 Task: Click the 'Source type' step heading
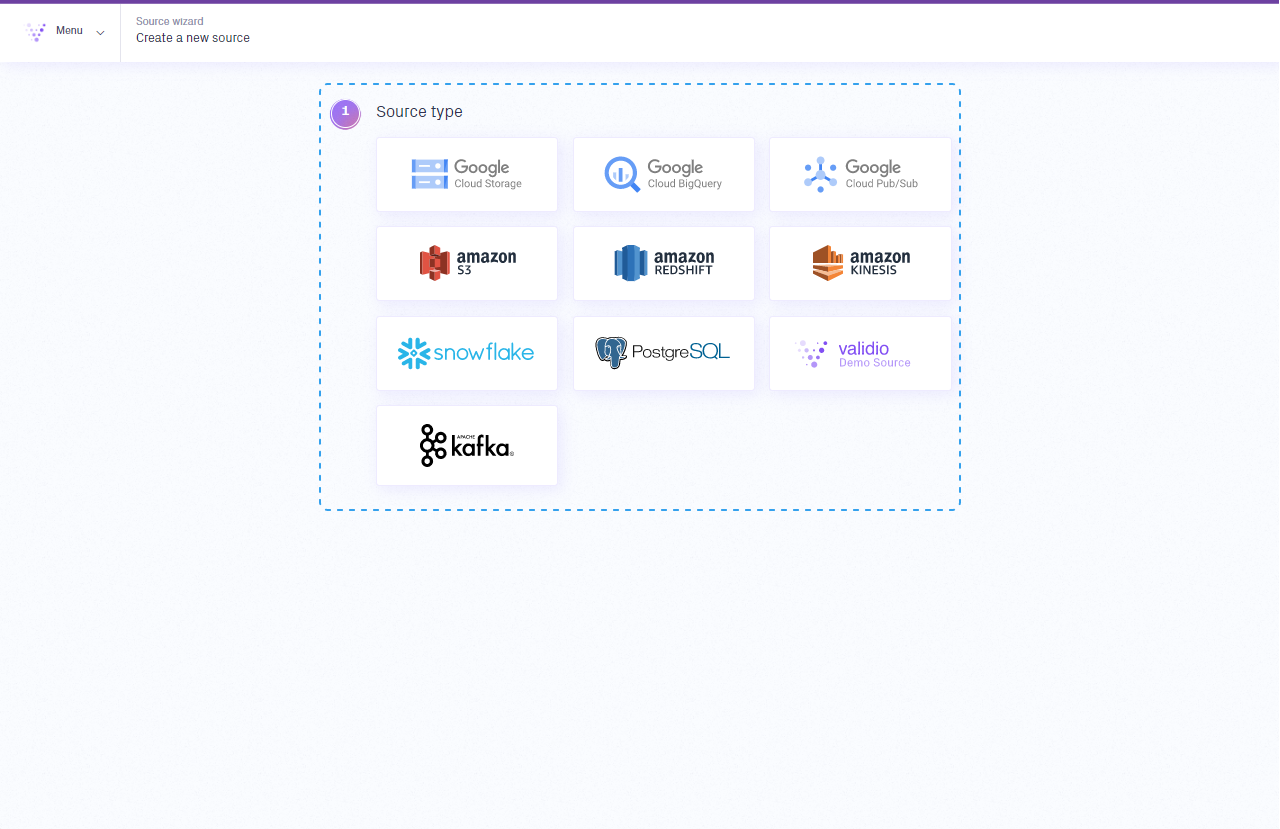coord(419,111)
